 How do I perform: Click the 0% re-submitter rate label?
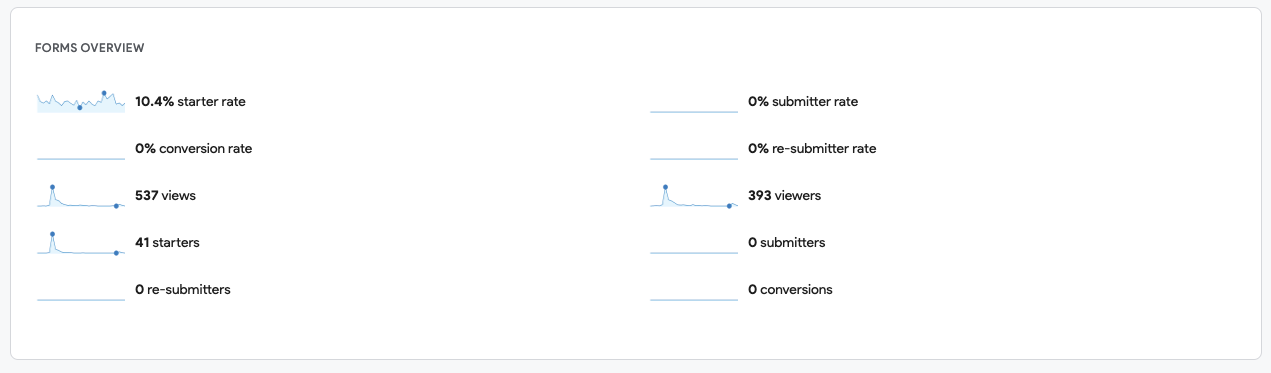[812, 148]
